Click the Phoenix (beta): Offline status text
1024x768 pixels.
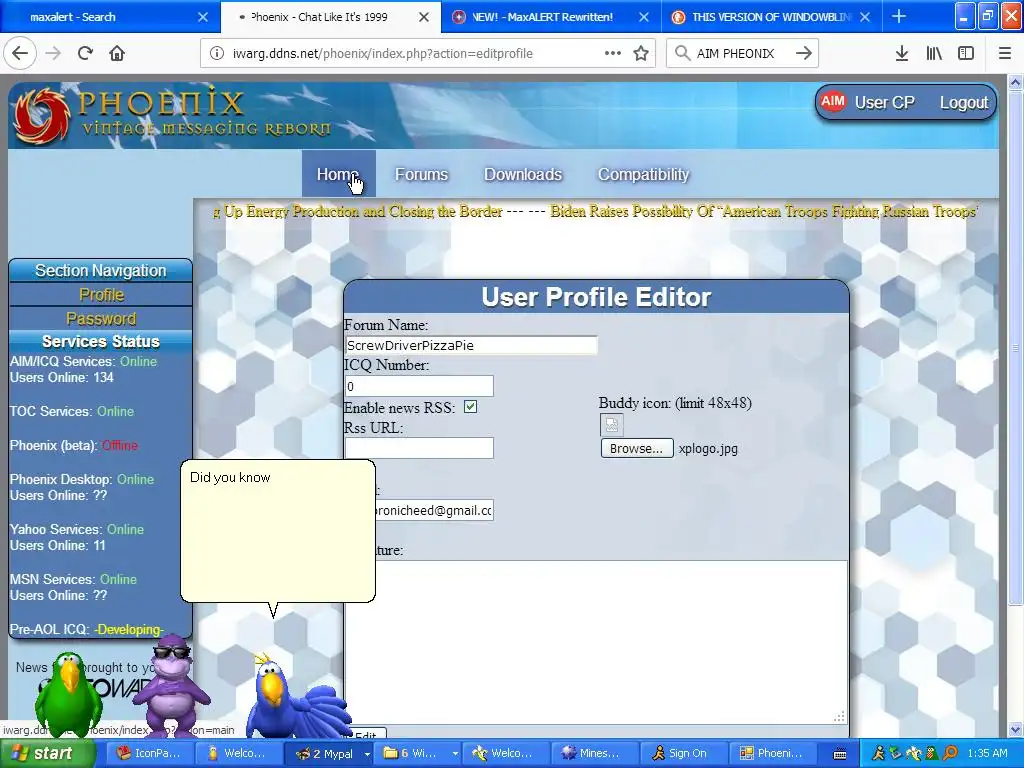[74, 445]
